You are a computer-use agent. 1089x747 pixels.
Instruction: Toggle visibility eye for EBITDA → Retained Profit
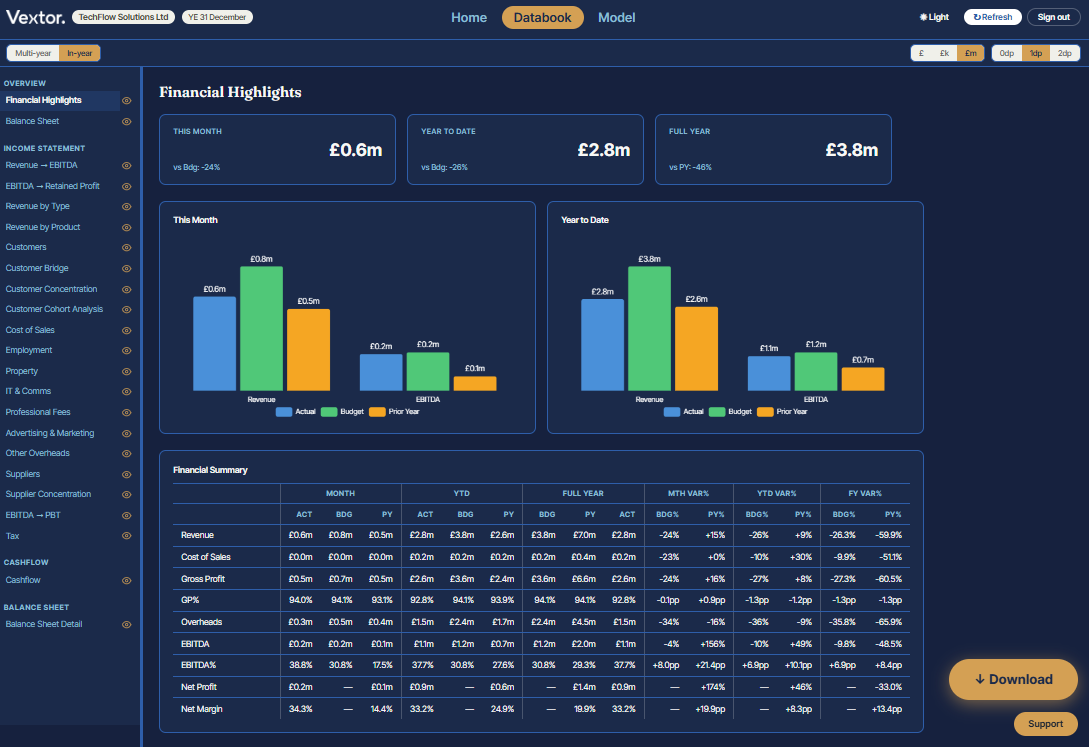[x=126, y=187]
